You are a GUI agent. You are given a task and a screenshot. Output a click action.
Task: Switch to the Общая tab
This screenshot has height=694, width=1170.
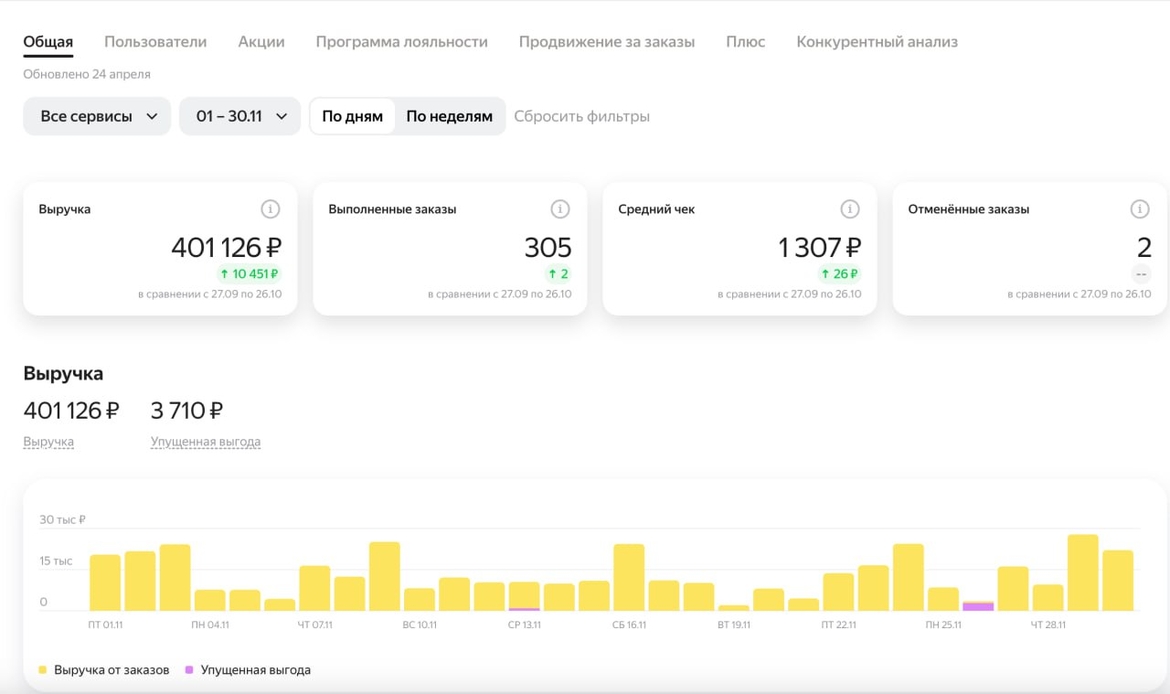tap(48, 42)
